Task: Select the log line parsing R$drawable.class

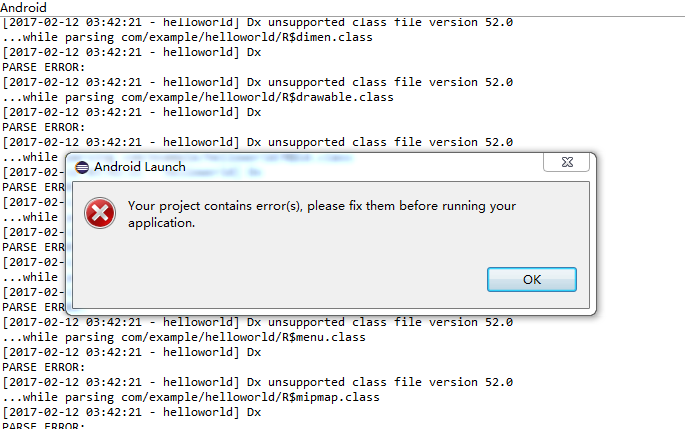Action: pos(198,97)
